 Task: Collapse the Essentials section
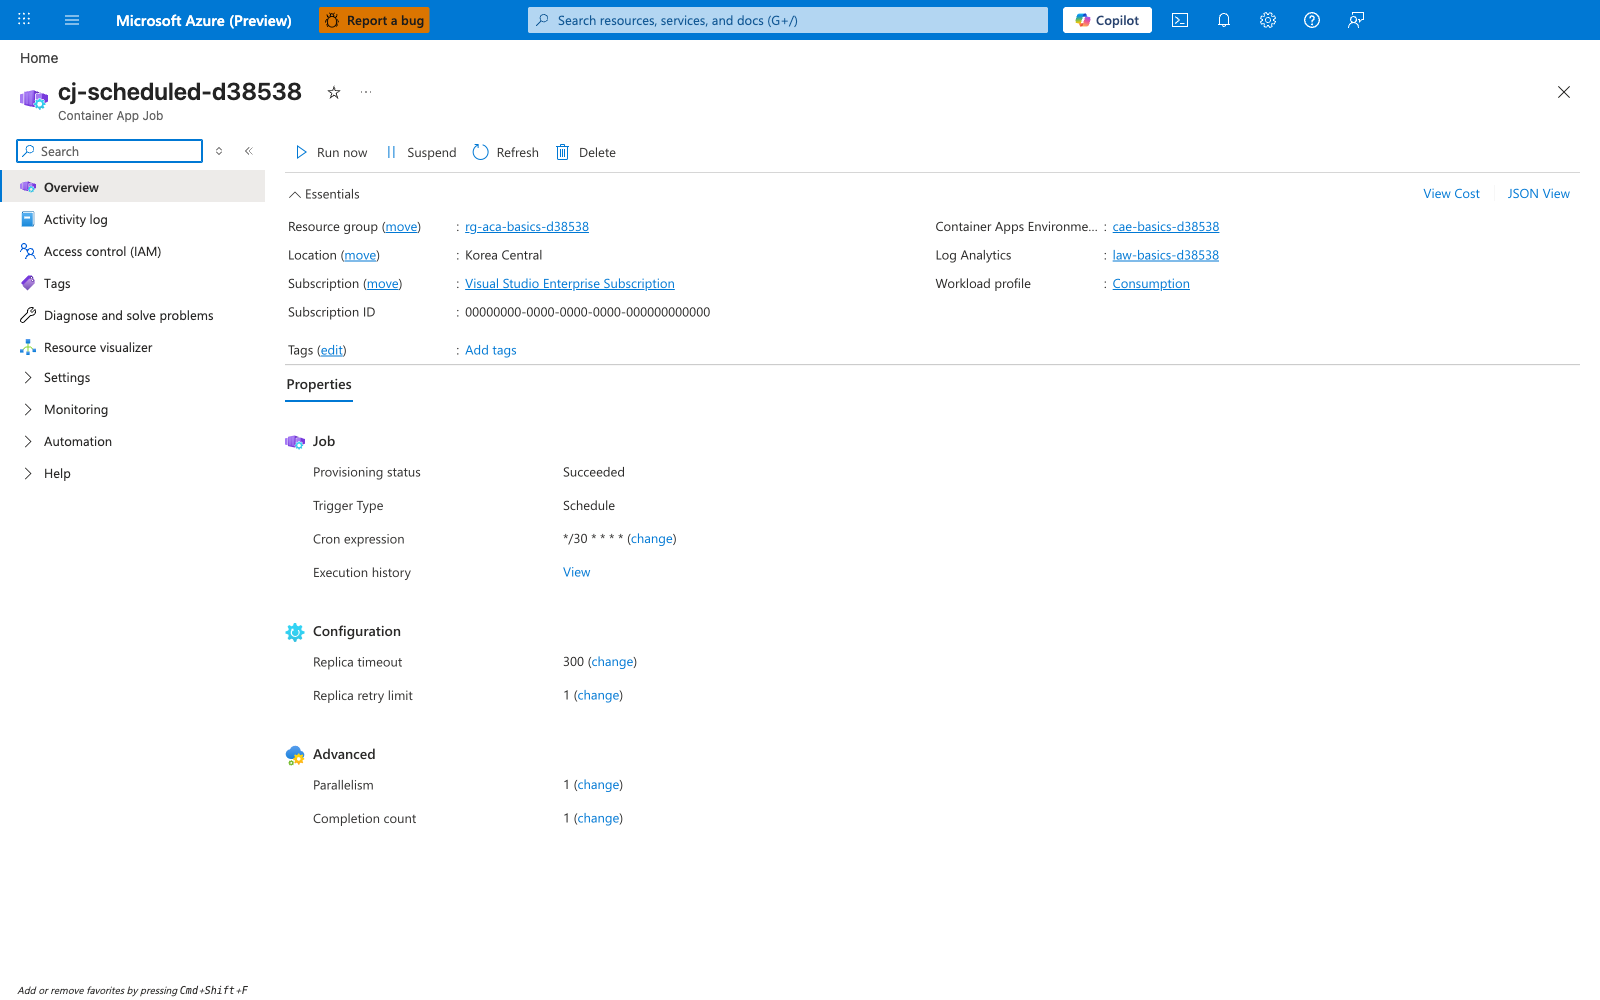(324, 194)
